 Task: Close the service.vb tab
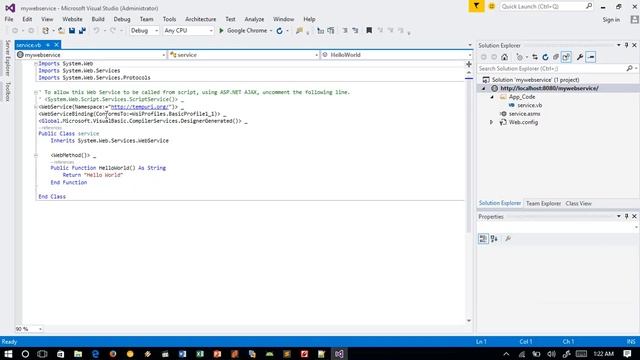[56, 45]
